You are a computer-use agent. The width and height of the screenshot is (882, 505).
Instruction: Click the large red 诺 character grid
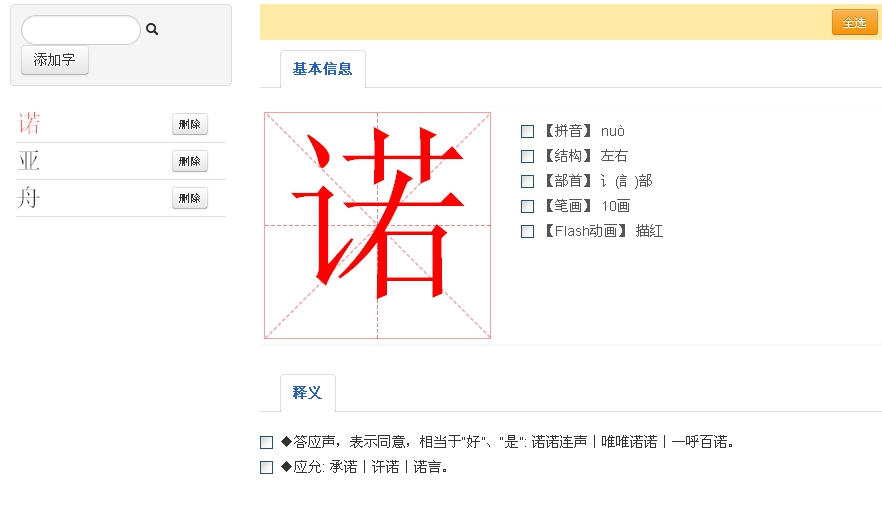[377, 226]
